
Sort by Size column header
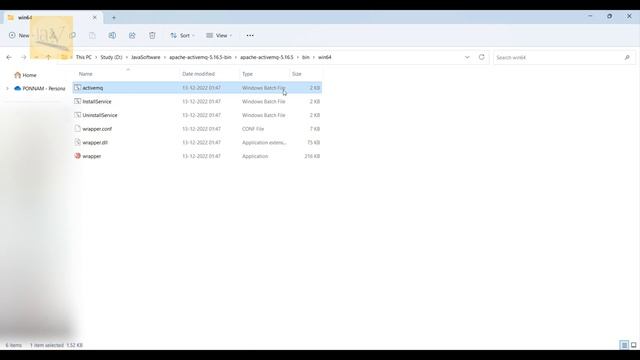pyautogui.click(x=297, y=74)
